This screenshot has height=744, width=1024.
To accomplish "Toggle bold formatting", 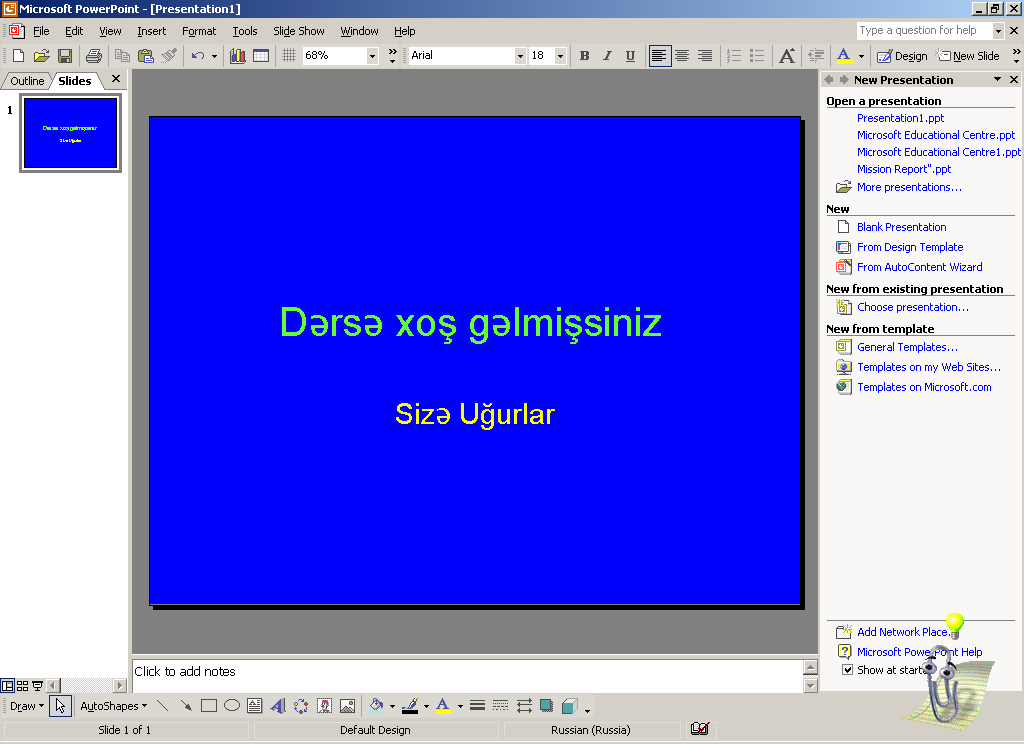I will coord(584,56).
